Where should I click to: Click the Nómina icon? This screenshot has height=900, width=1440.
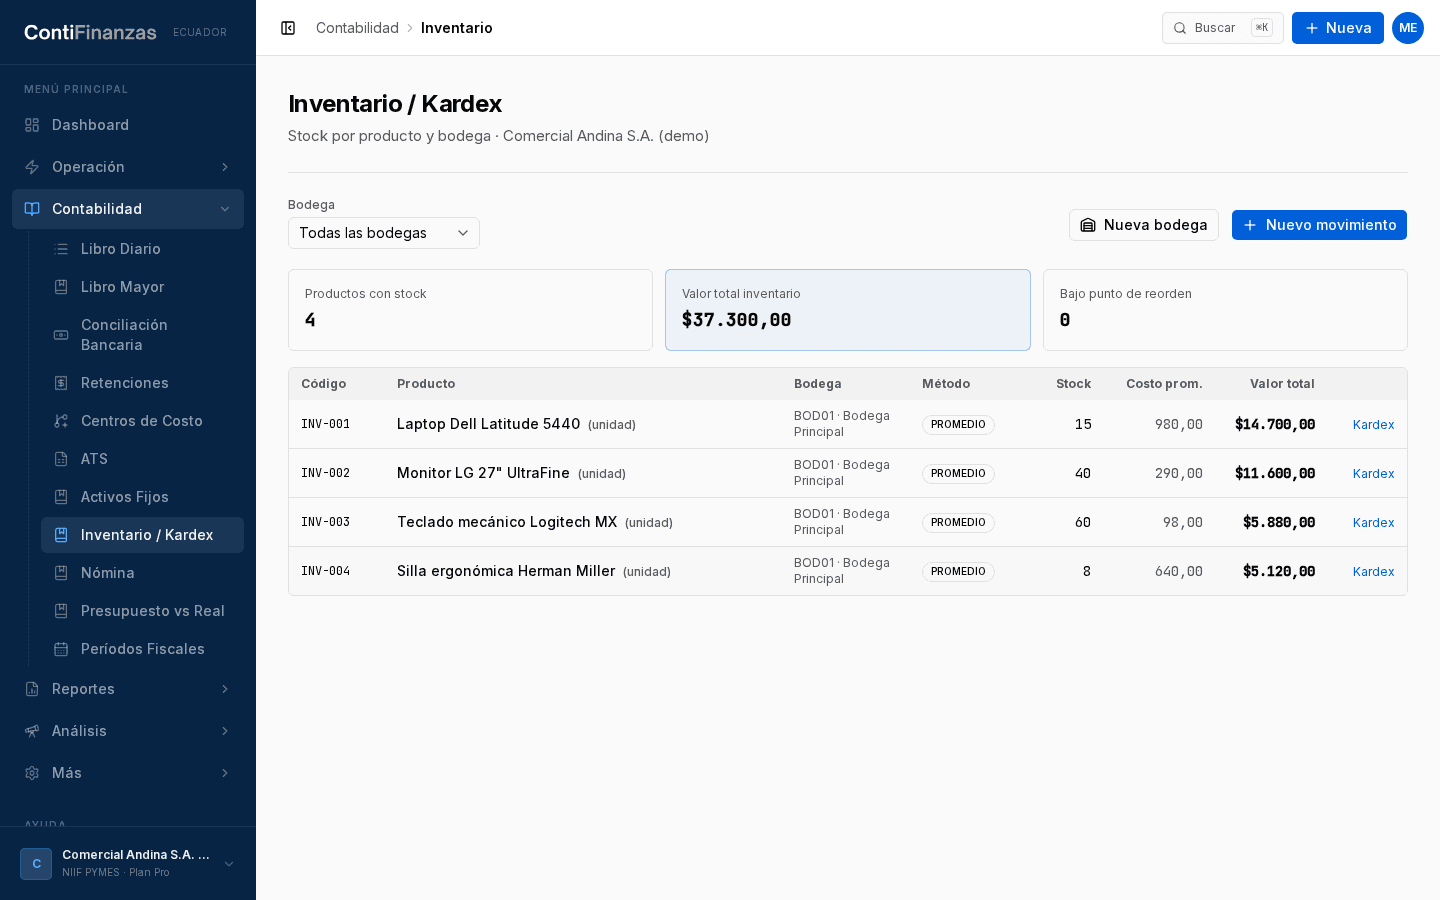click(x=61, y=573)
